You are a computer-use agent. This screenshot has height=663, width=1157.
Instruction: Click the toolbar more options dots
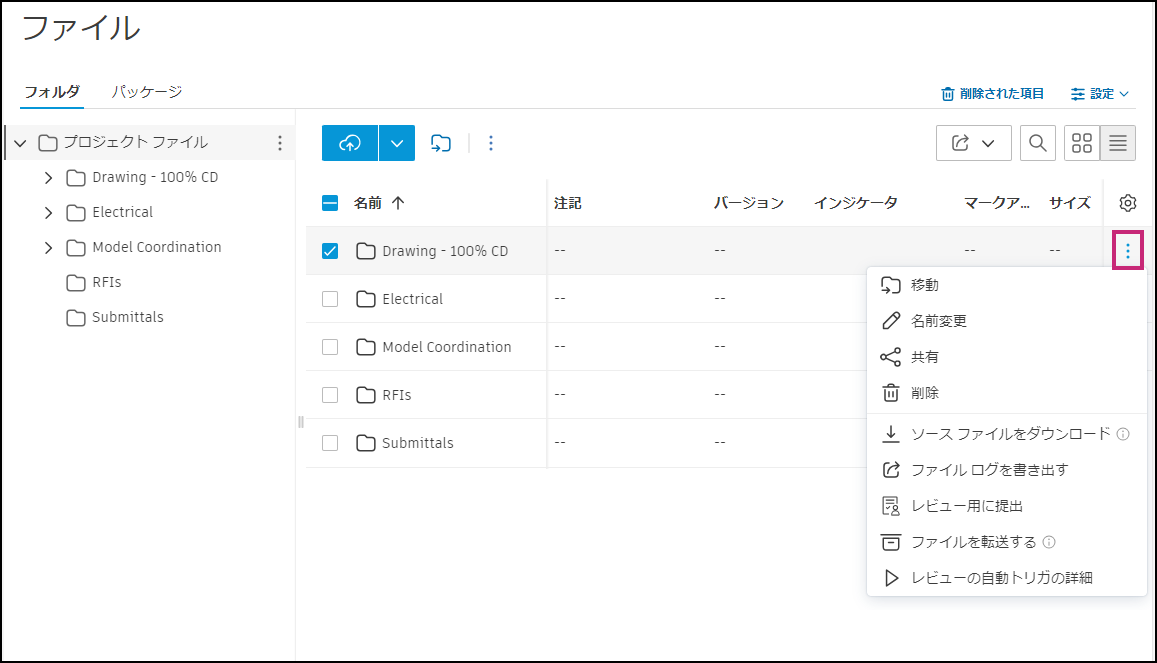click(490, 143)
